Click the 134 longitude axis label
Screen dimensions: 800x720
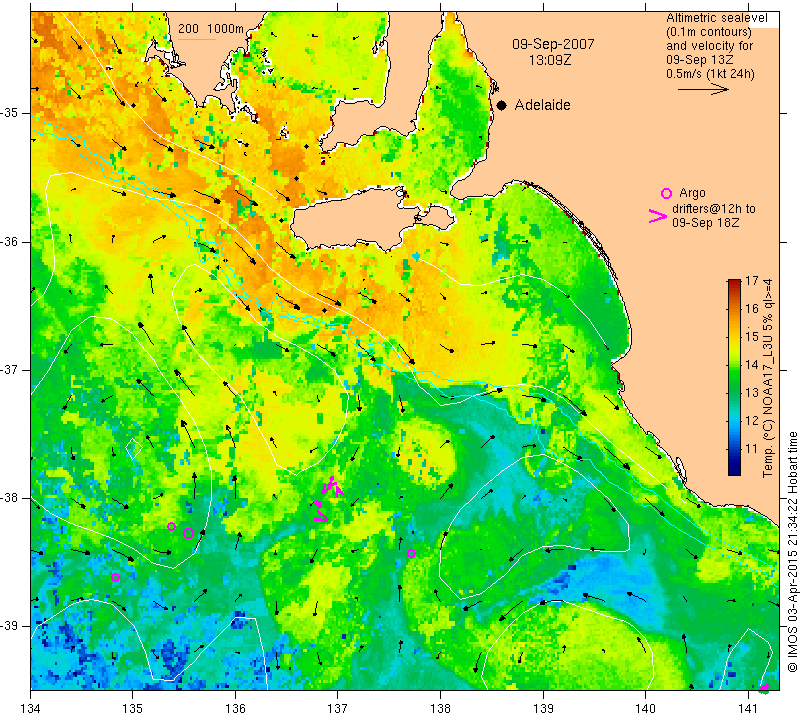(31, 709)
